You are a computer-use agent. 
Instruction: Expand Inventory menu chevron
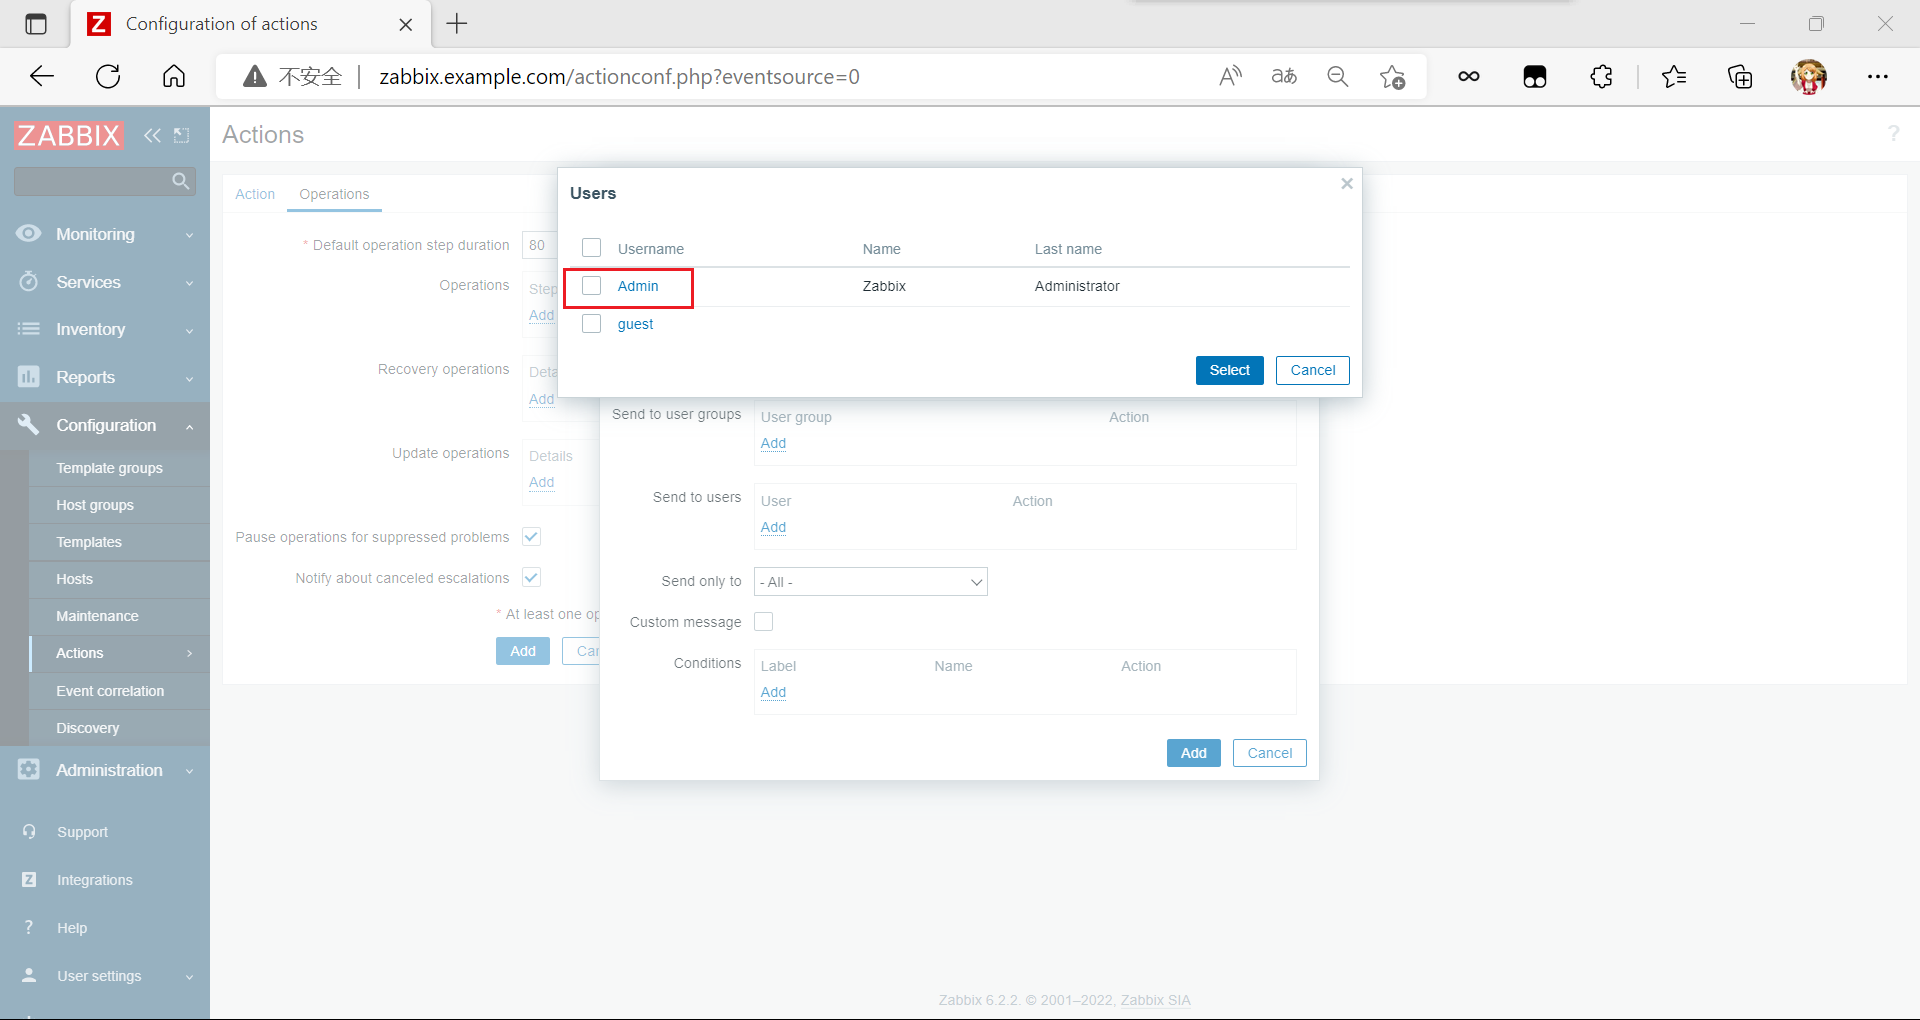tap(189, 330)
